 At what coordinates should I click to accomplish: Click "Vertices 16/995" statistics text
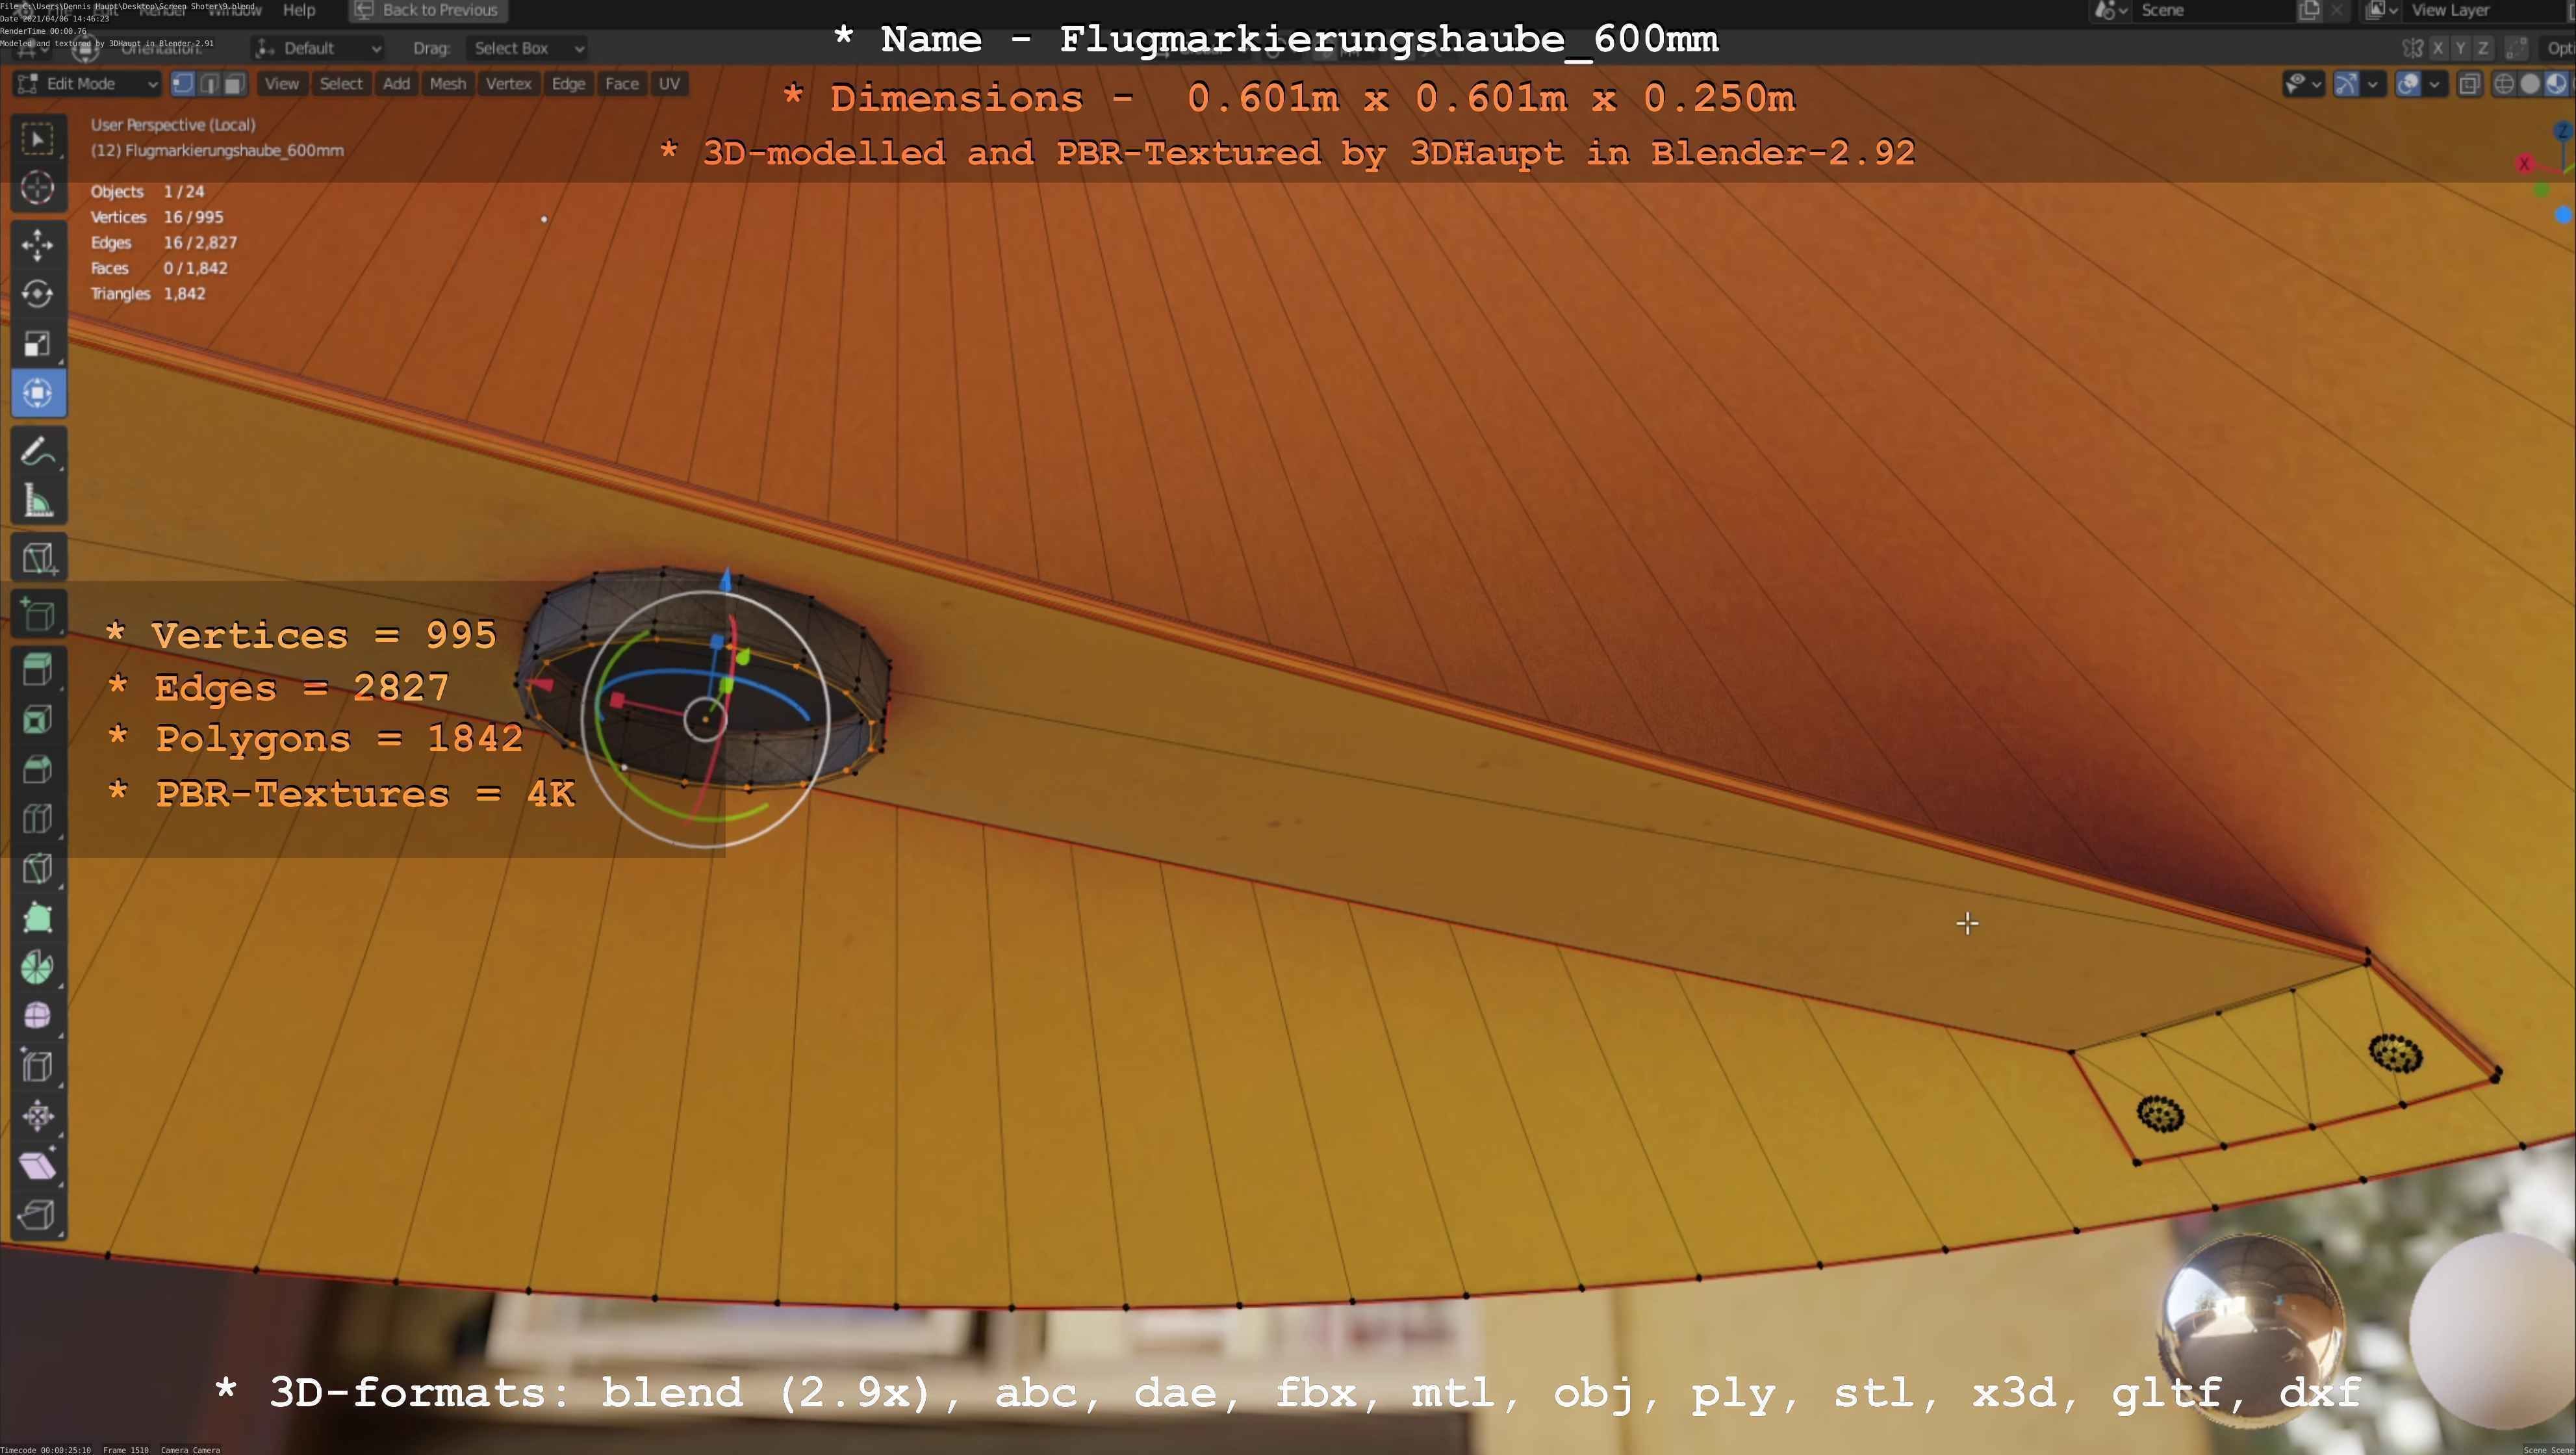(157, 217)
